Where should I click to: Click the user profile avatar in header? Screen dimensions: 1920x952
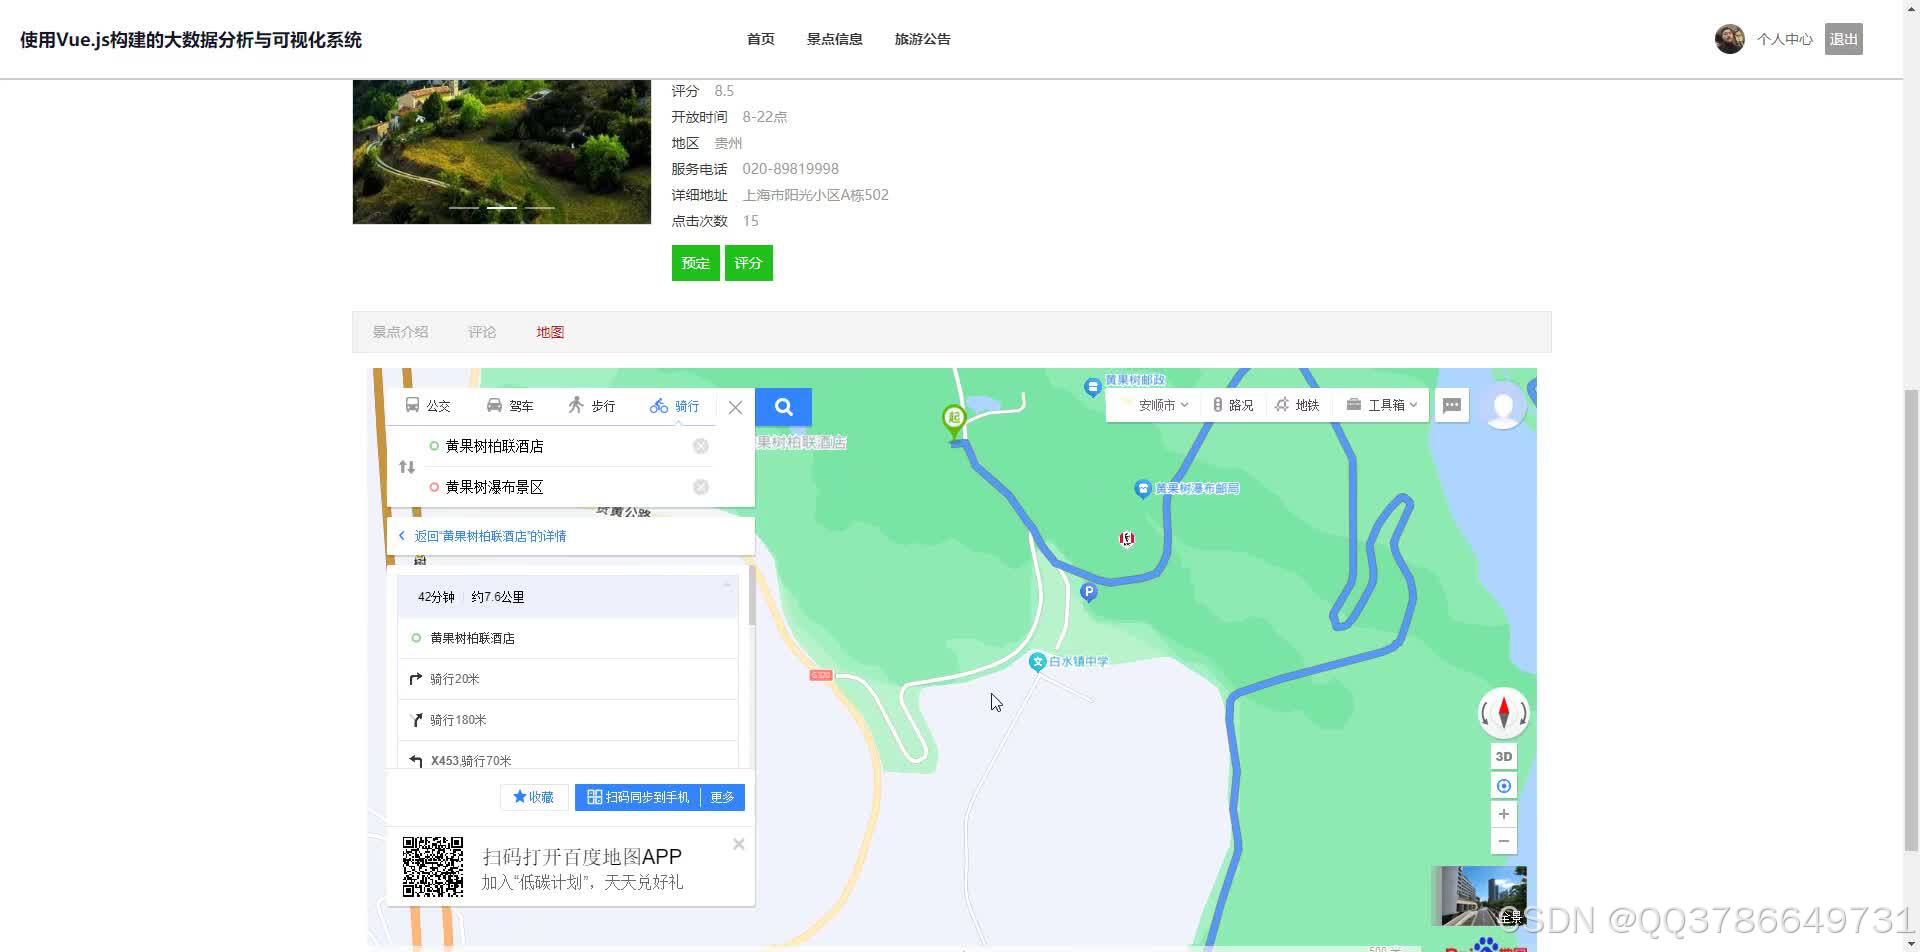click(1730, 39)
